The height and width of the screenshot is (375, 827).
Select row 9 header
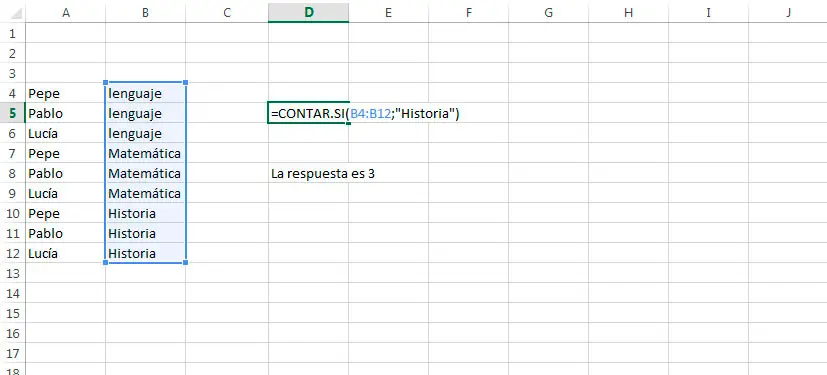[x=13, y=194]
